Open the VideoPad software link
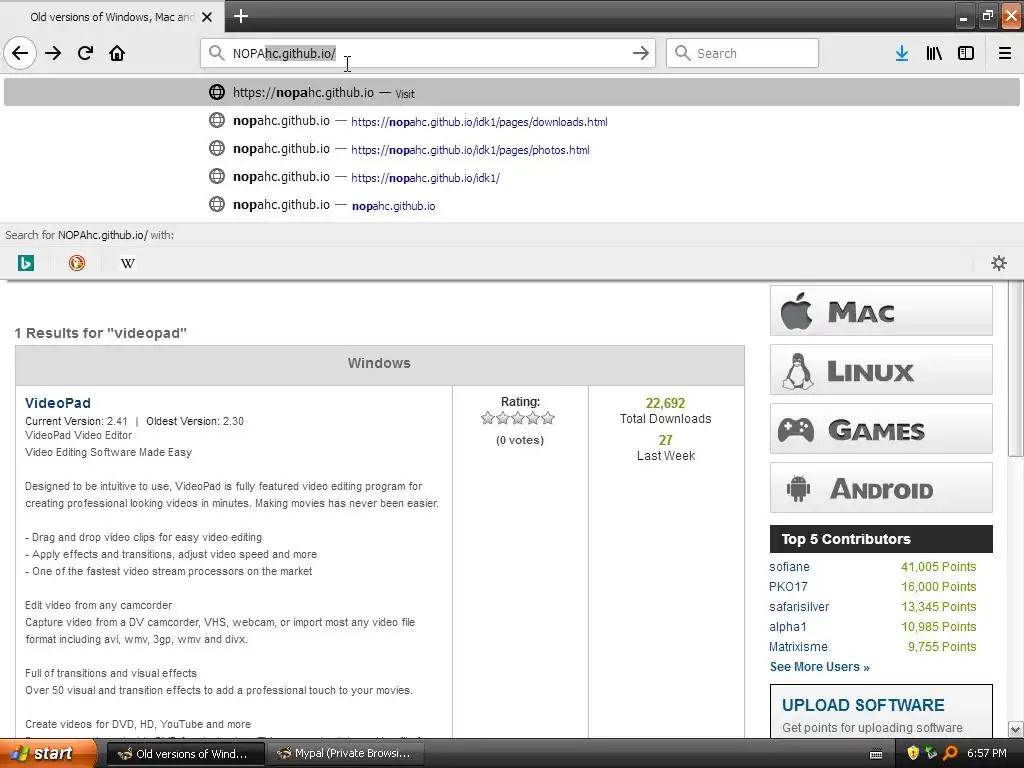The image size is (1024, 768). 57,403
